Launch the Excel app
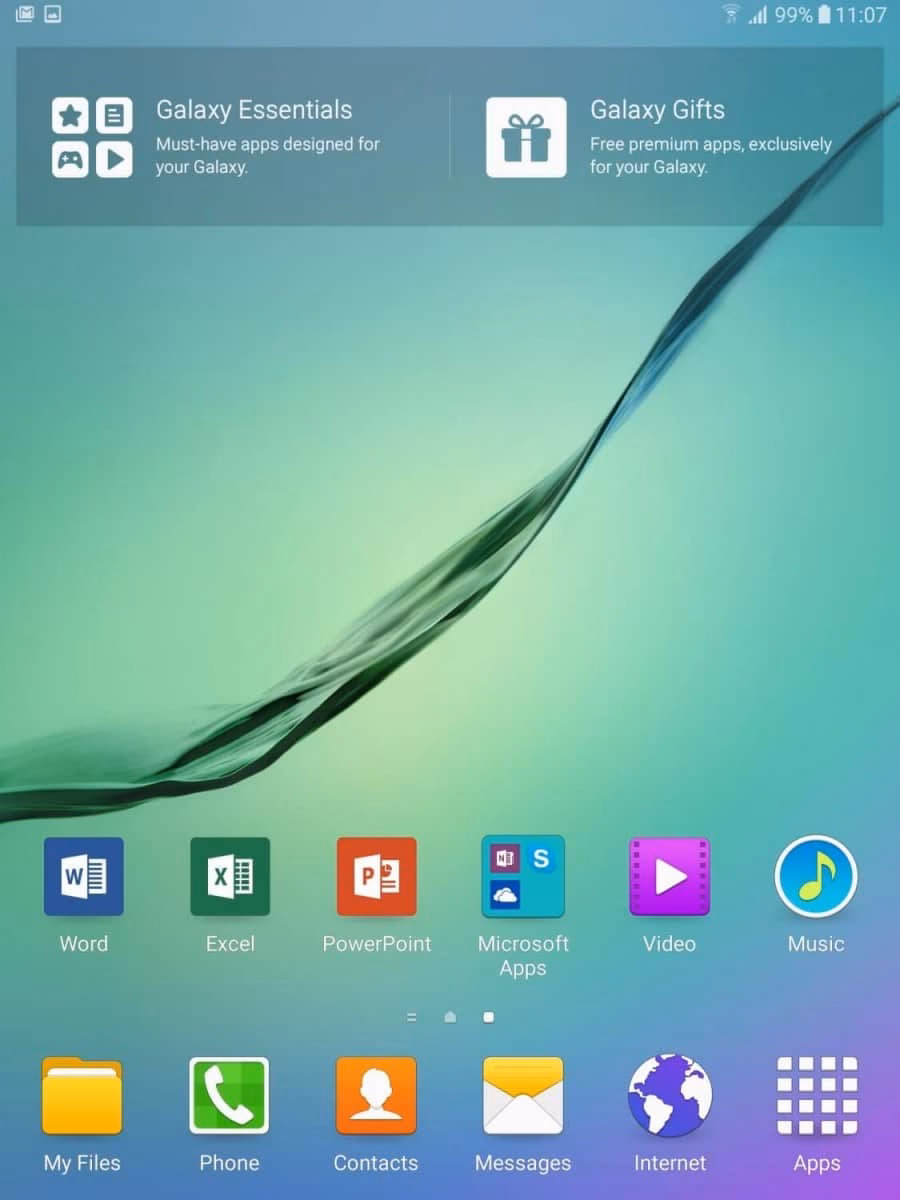 [230, 877]
